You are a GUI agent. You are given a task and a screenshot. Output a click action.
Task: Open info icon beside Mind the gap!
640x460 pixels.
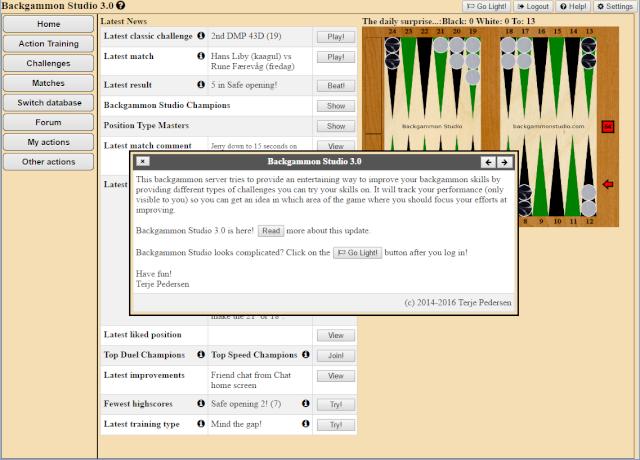click(x=306, y=424)
